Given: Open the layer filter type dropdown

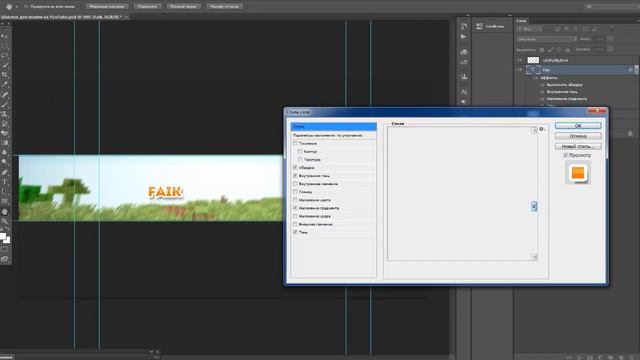Looking at the screenshot, I should [530, 29].
